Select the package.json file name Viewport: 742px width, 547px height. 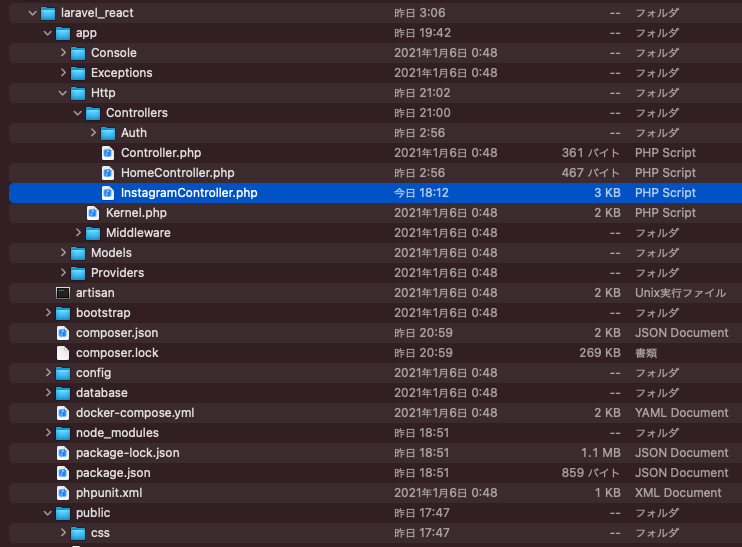[x=113, y=473]
